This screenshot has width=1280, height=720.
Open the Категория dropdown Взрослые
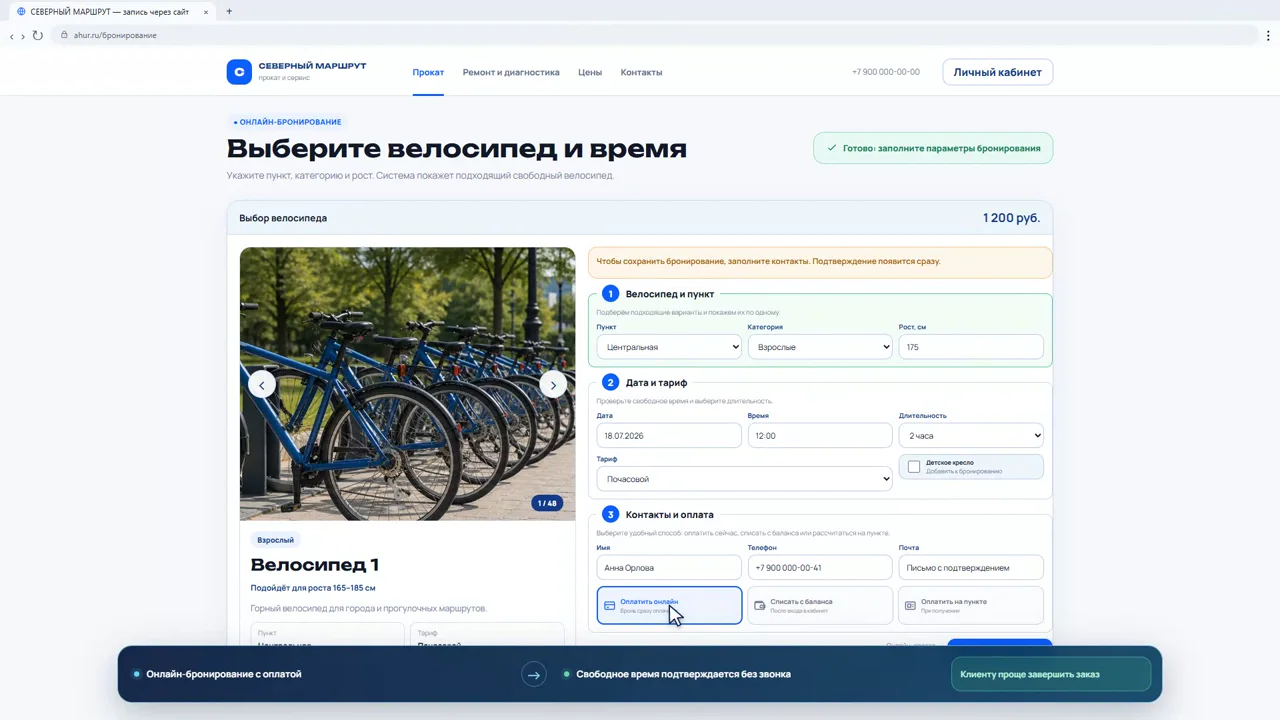[820, 347]
